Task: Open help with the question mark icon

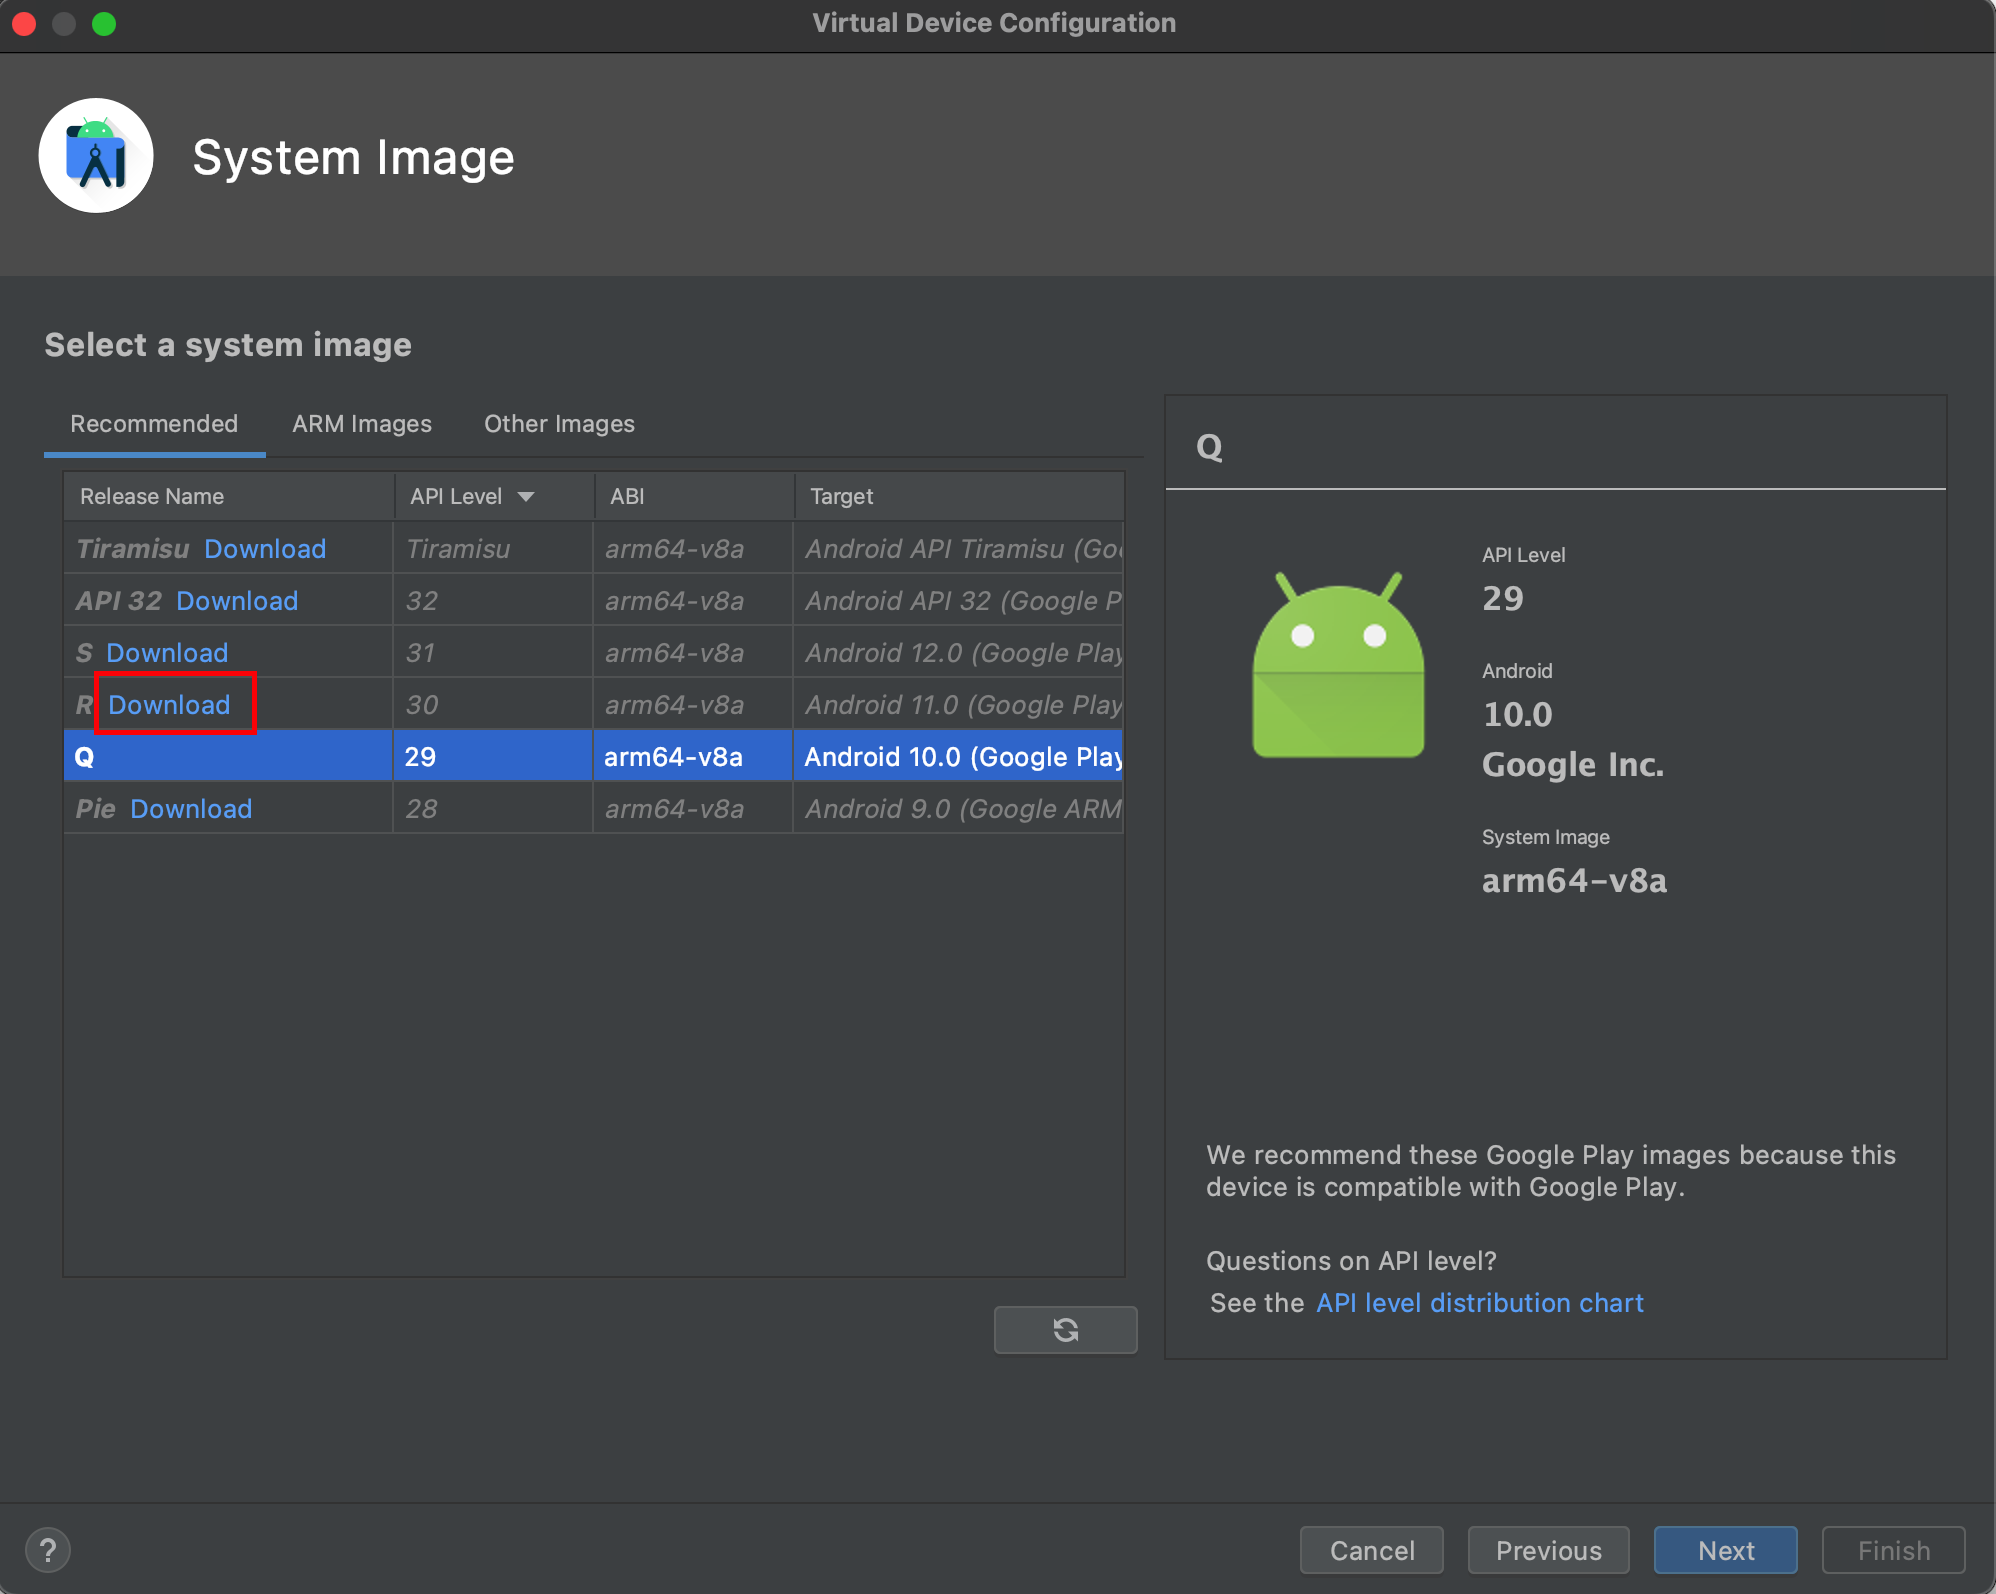Action: point(47,1550)
